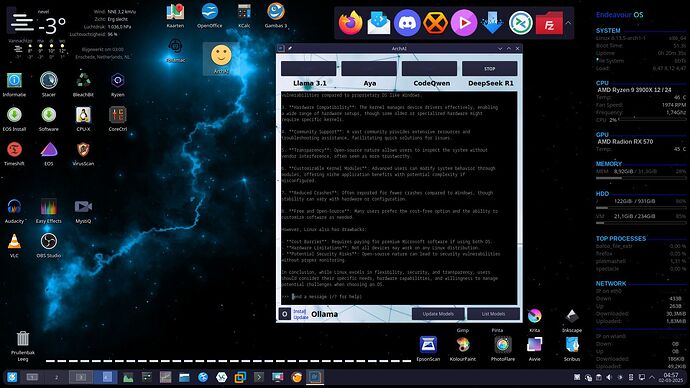This screenshot has height=388, width=690.
Task: Open the Gambas 3 desktop icon
Action: (276, 15)
